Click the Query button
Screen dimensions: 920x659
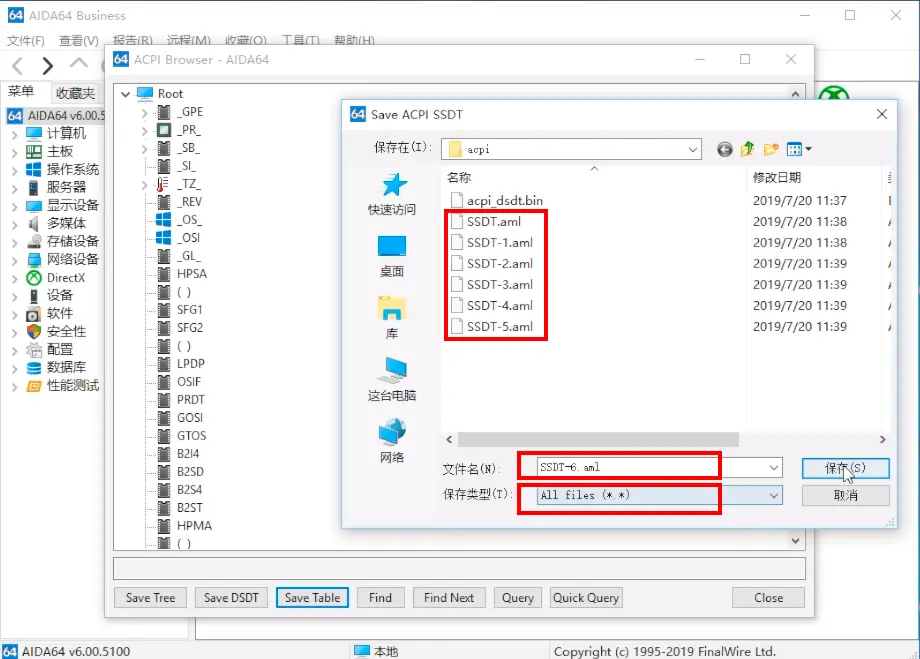518,598
